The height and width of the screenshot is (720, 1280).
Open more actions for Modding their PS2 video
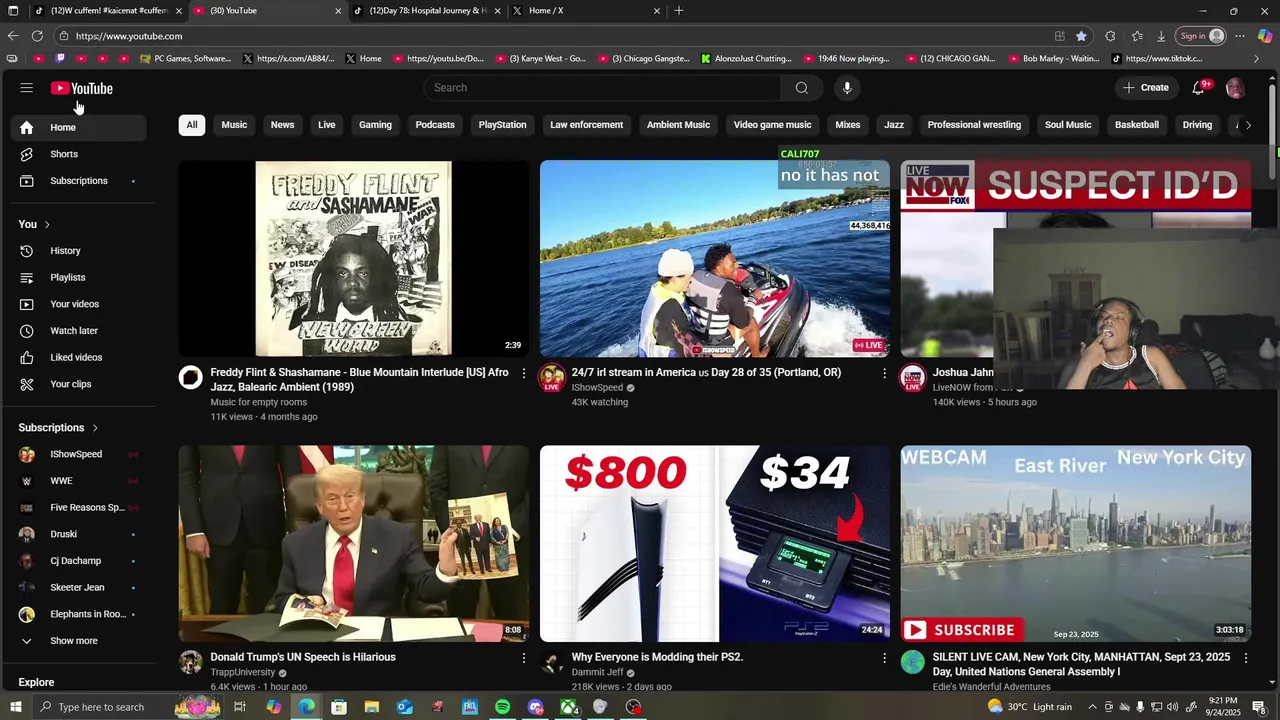click(884, 658)
